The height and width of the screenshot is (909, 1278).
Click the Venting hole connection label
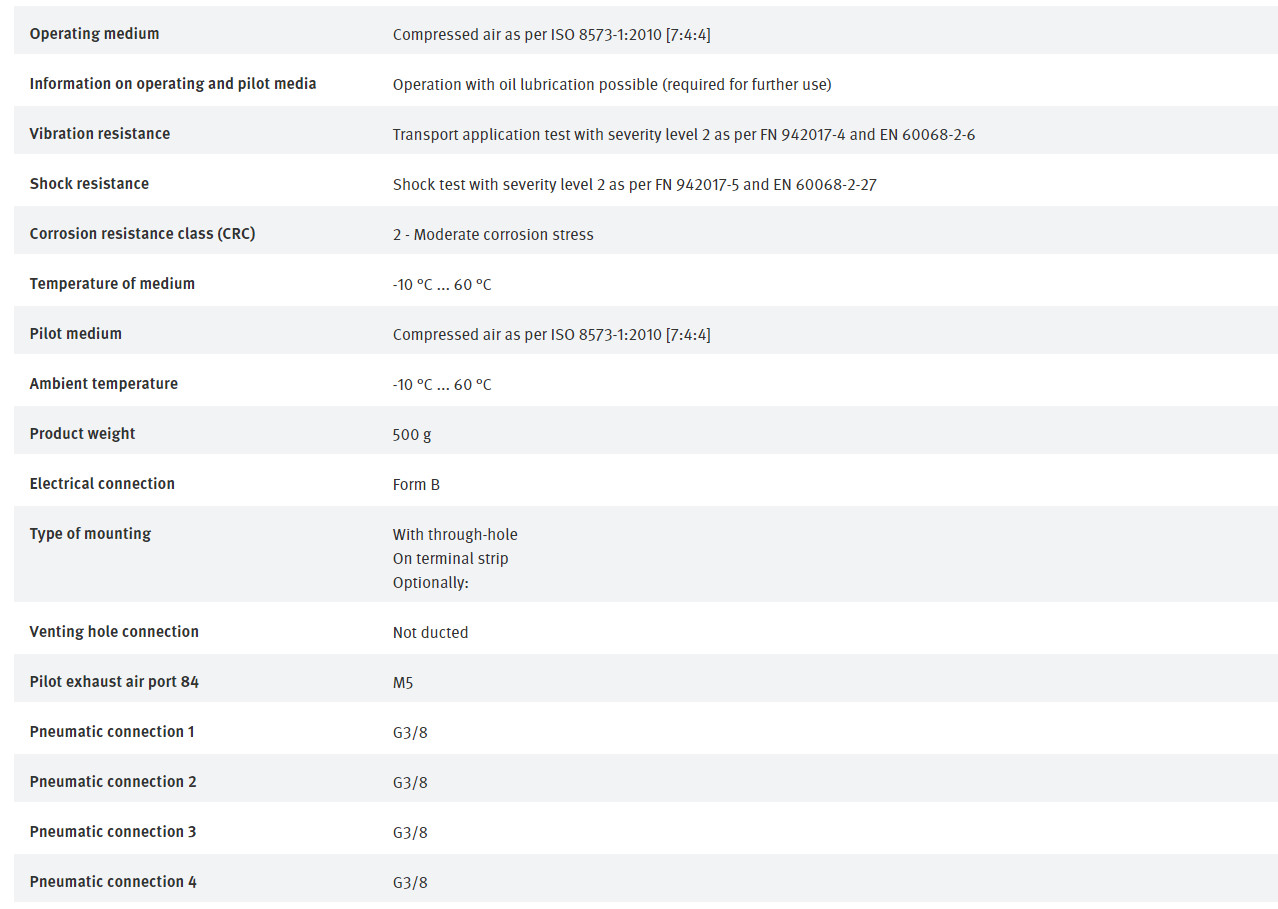(114, 632)
